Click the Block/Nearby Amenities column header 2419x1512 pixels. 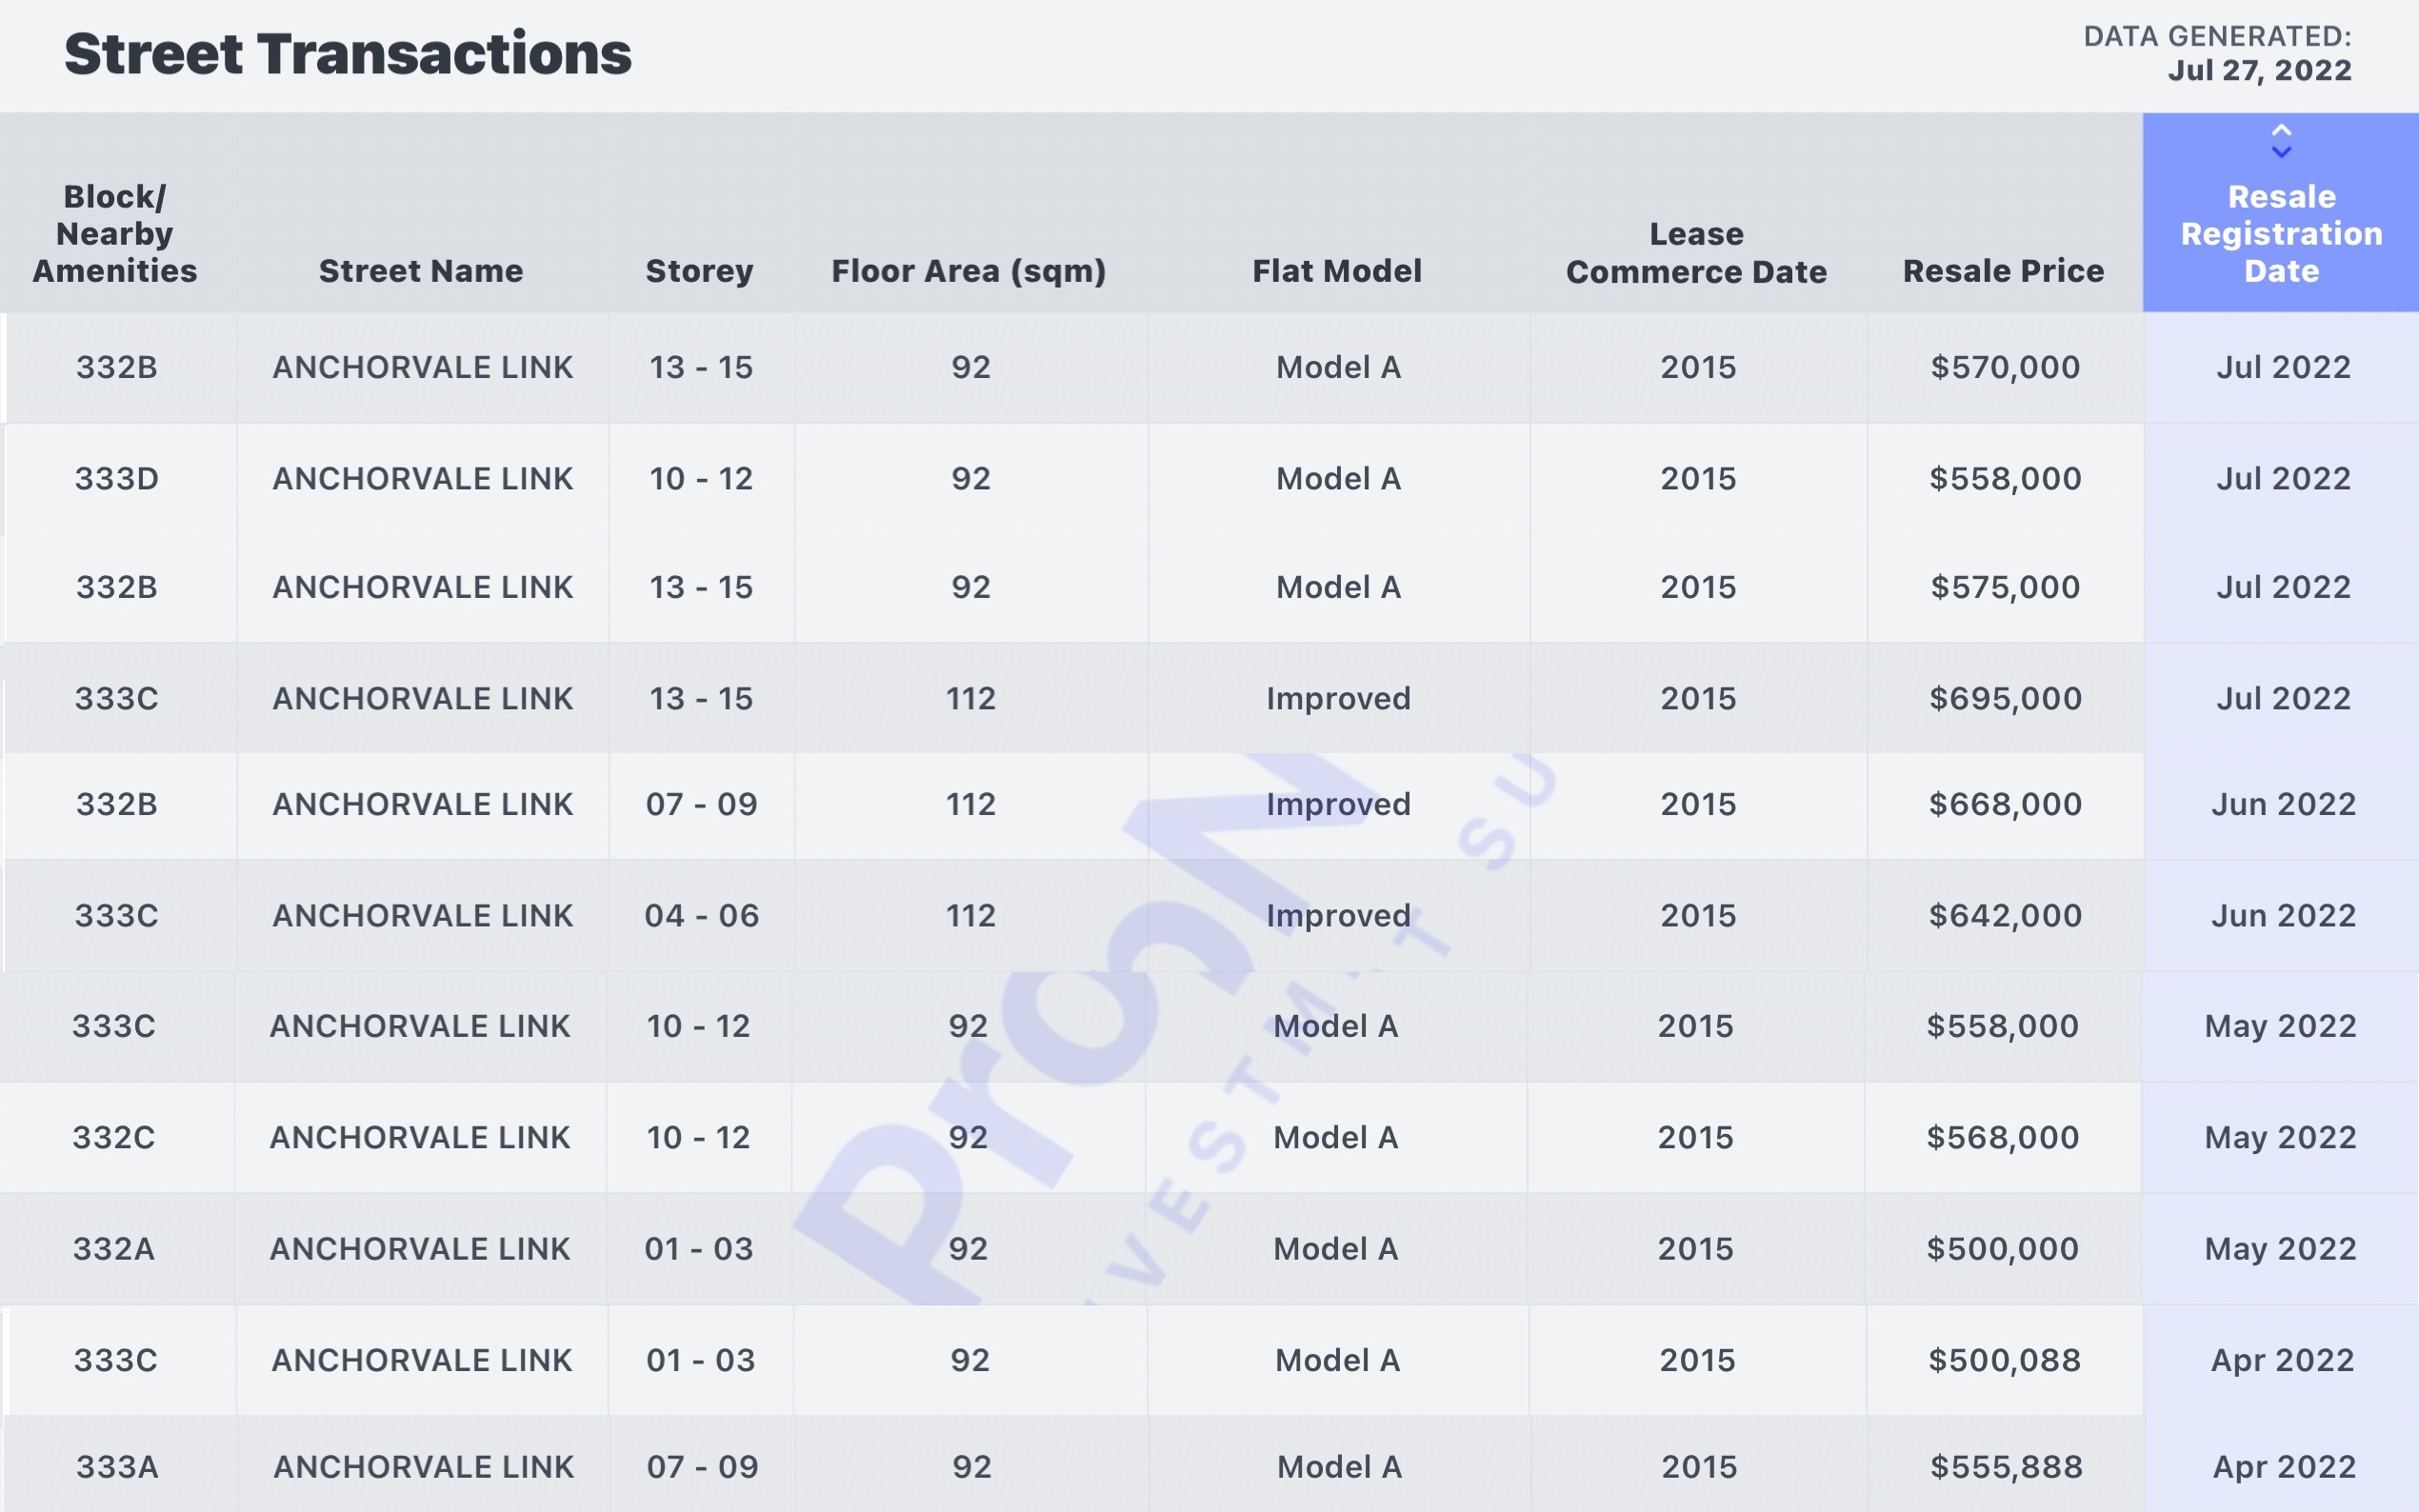[x=115, y=234]
